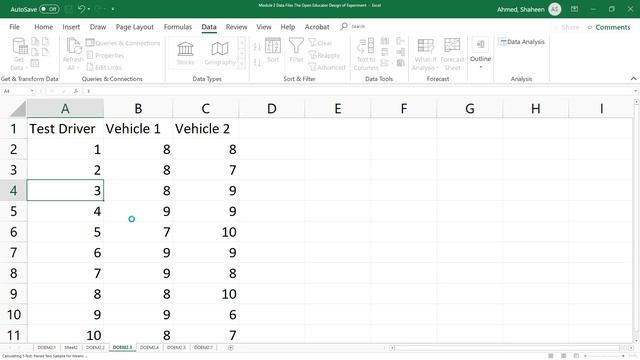The height and width of the screenshot is (360, 640).
Task: Click the Flash Fill icon
Action: pyautogui.click(x=385, y=40)
